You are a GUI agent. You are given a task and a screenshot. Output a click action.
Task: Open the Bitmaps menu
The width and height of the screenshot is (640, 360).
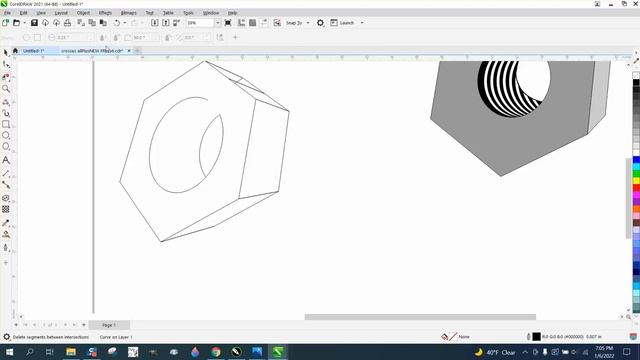tap(129, 13)
